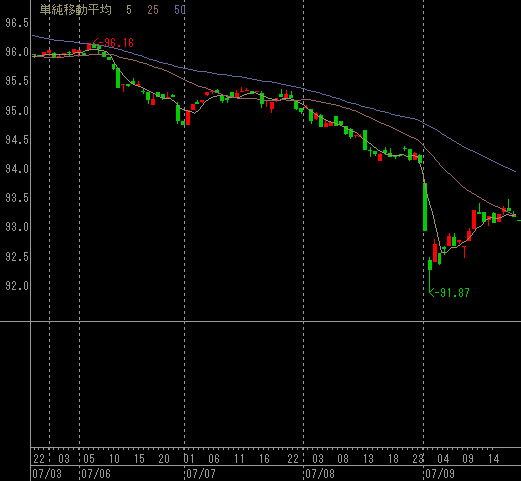Viewport: 521px width, 481px height.
Task: Select the 50-period moving average legend value
Action: pos(180,10)
